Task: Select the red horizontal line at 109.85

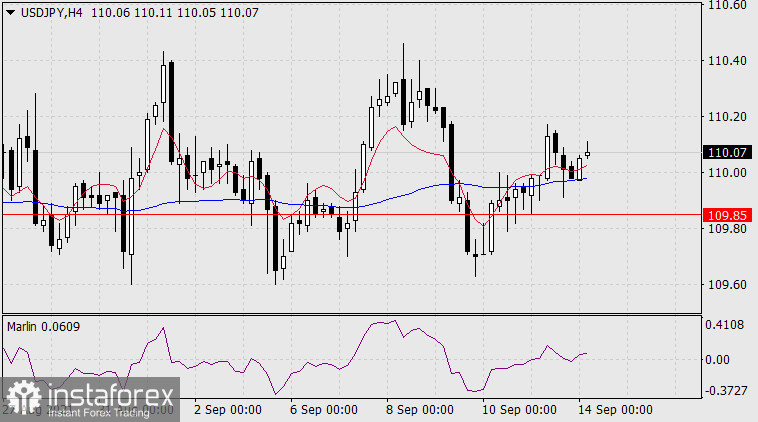Action: [x=352, y=214]
